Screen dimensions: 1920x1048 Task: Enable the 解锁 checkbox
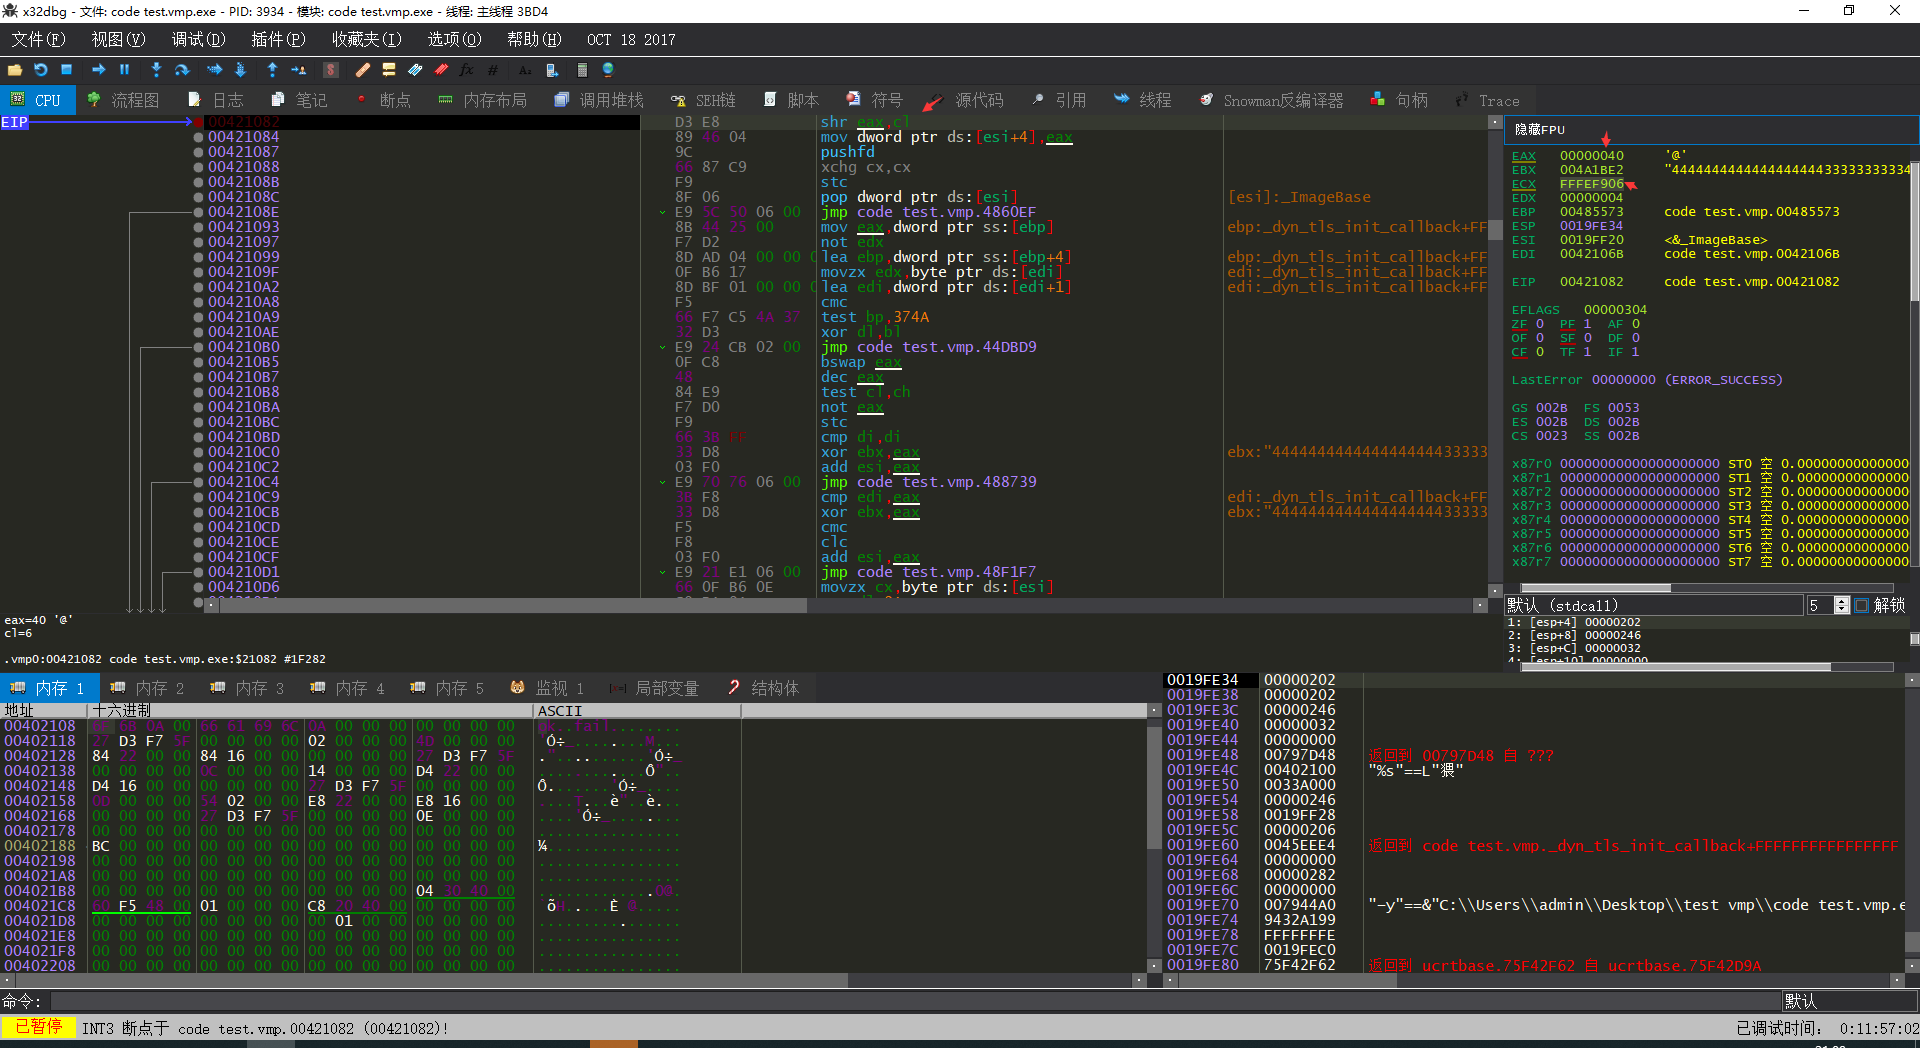coord(1861,605)
